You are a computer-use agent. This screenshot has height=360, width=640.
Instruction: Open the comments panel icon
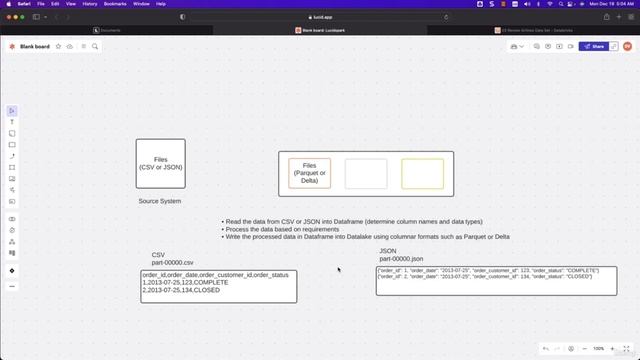pos(536,47)
